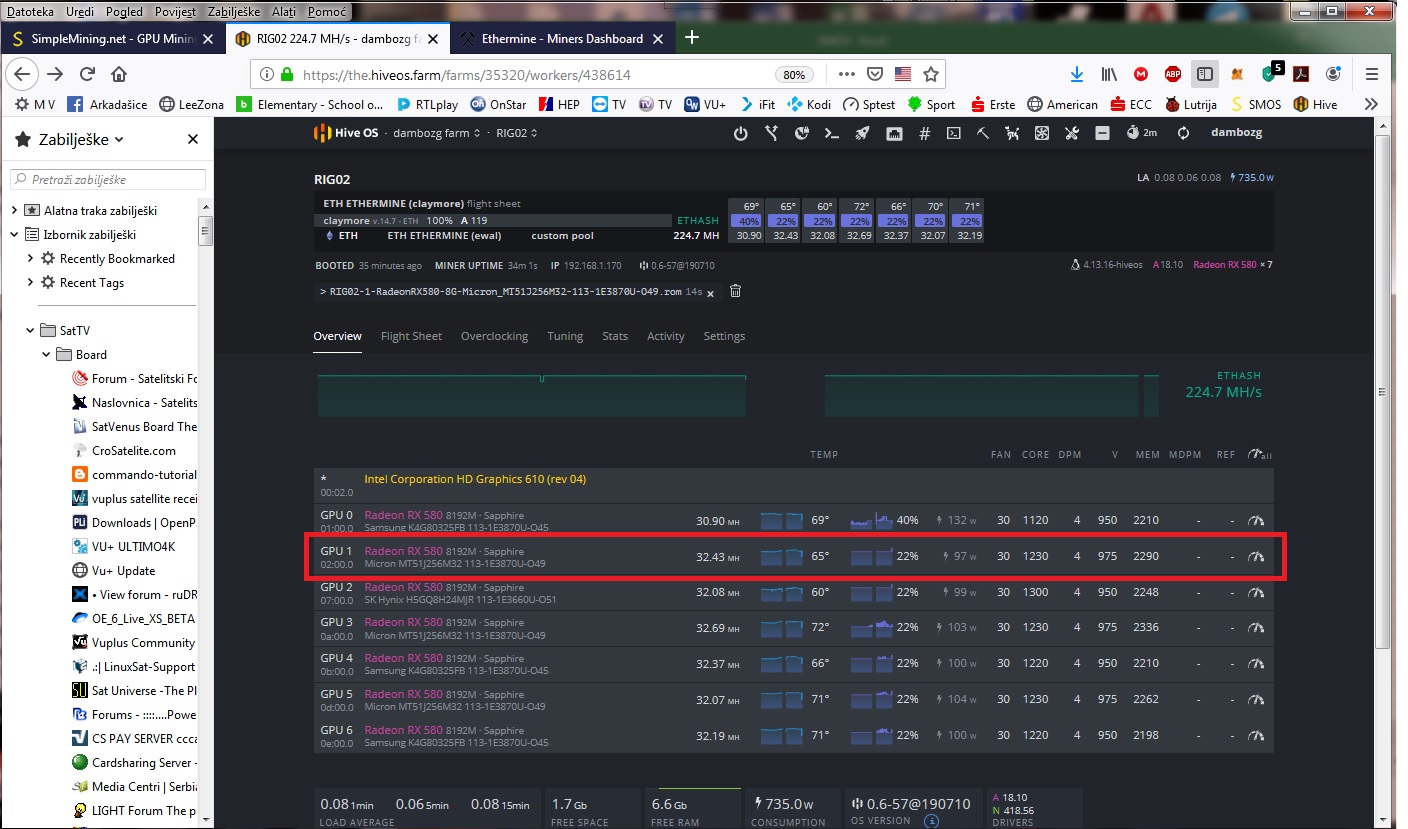Screen dimensions: 1408x829
Task: Click the Pretraži zabilješke search field
Action: click(108, 180)
